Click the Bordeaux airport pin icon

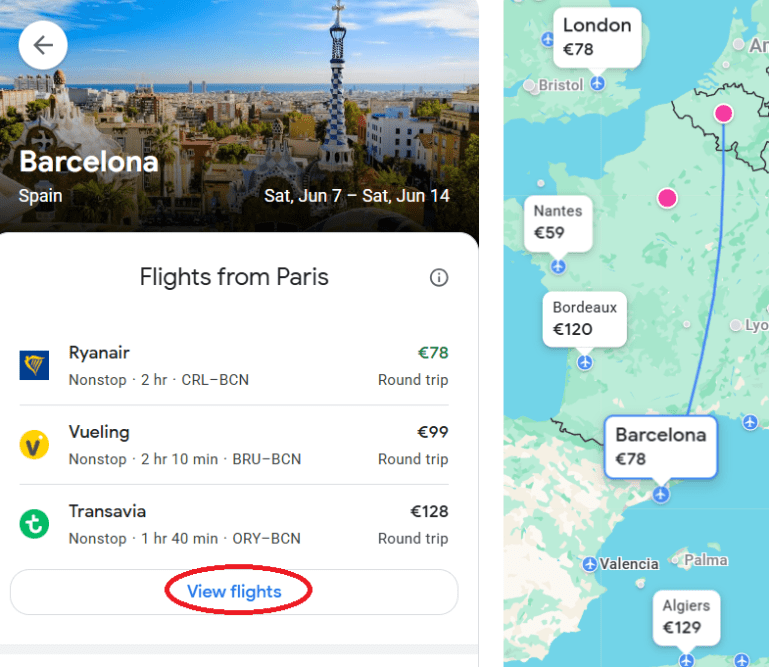point(584,361)
